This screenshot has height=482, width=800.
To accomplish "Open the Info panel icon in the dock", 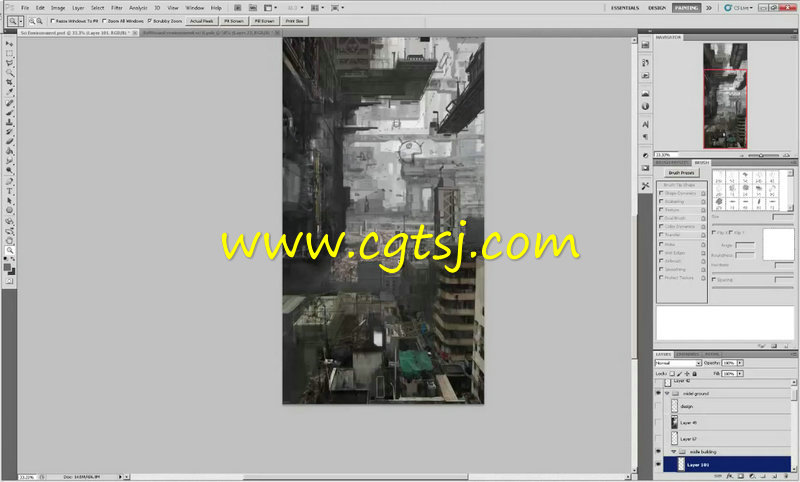I will (x=645, y=106).
